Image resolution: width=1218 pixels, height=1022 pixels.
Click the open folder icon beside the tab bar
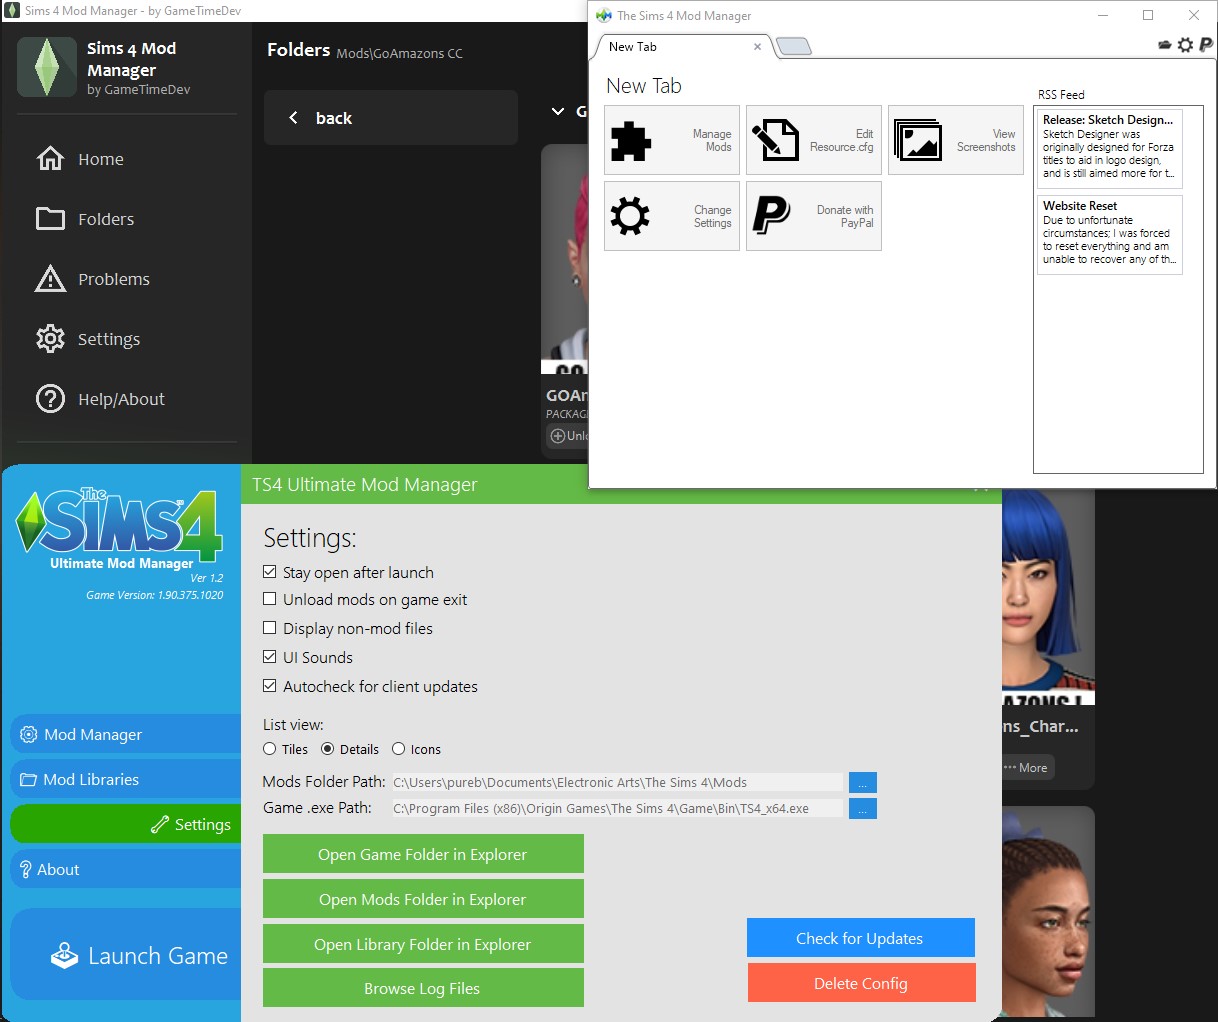point(1165,45)
